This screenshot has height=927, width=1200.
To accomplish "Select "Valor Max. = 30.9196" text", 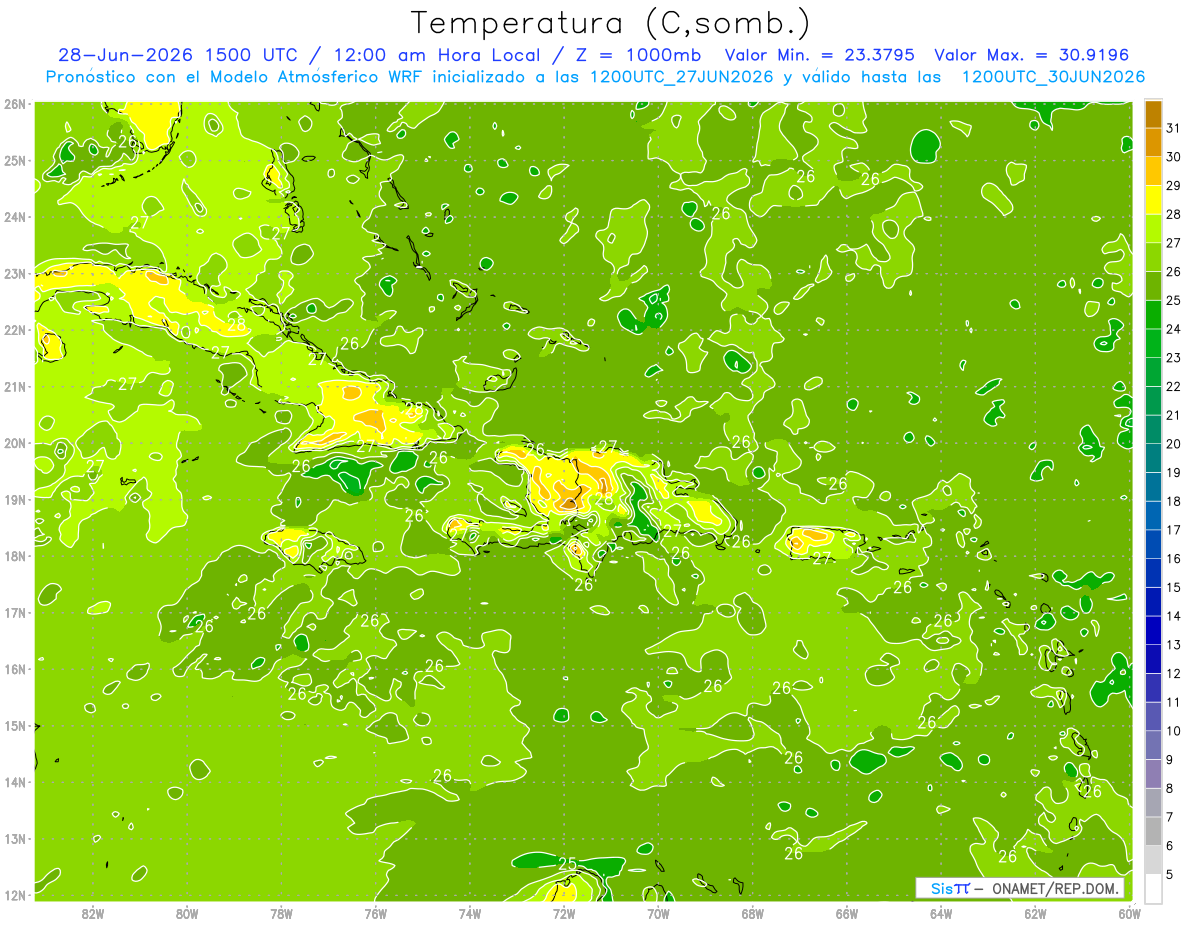I will (x=1031, y=55).
